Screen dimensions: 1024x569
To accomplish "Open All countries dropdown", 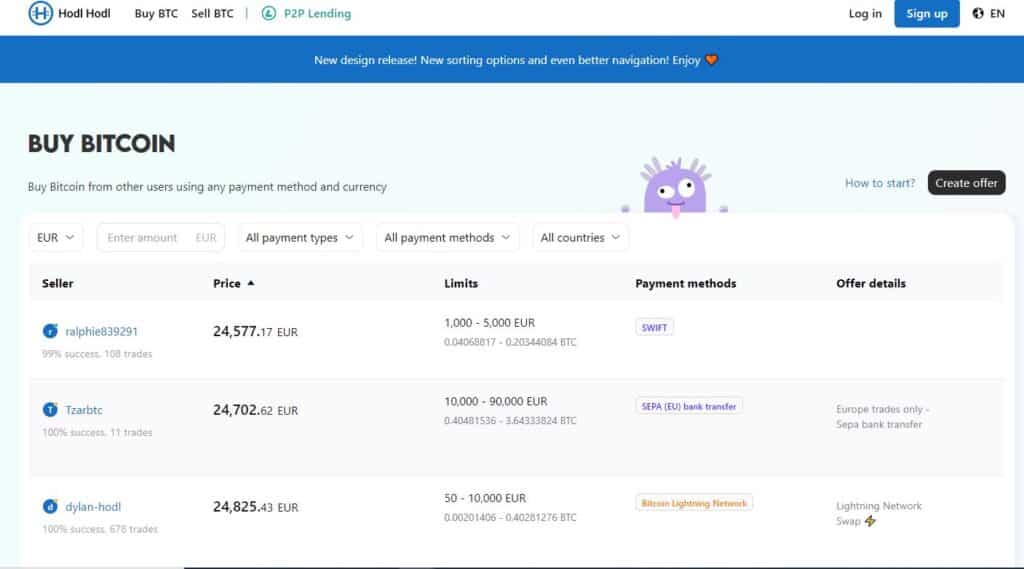I will pyautogui.click(x=580, y=238).
